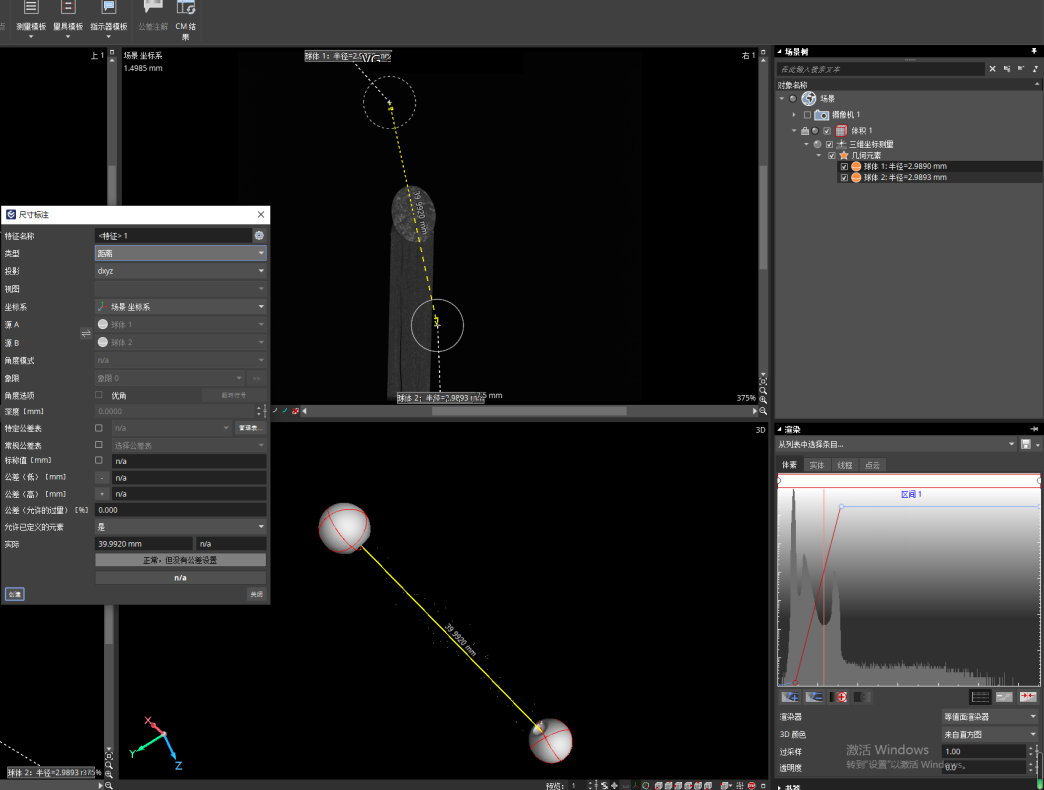The height and width of the screenshot is (790, 1044).
Task: Toggle the 三维坐标测量 checkbox
Action: point(829,144)
